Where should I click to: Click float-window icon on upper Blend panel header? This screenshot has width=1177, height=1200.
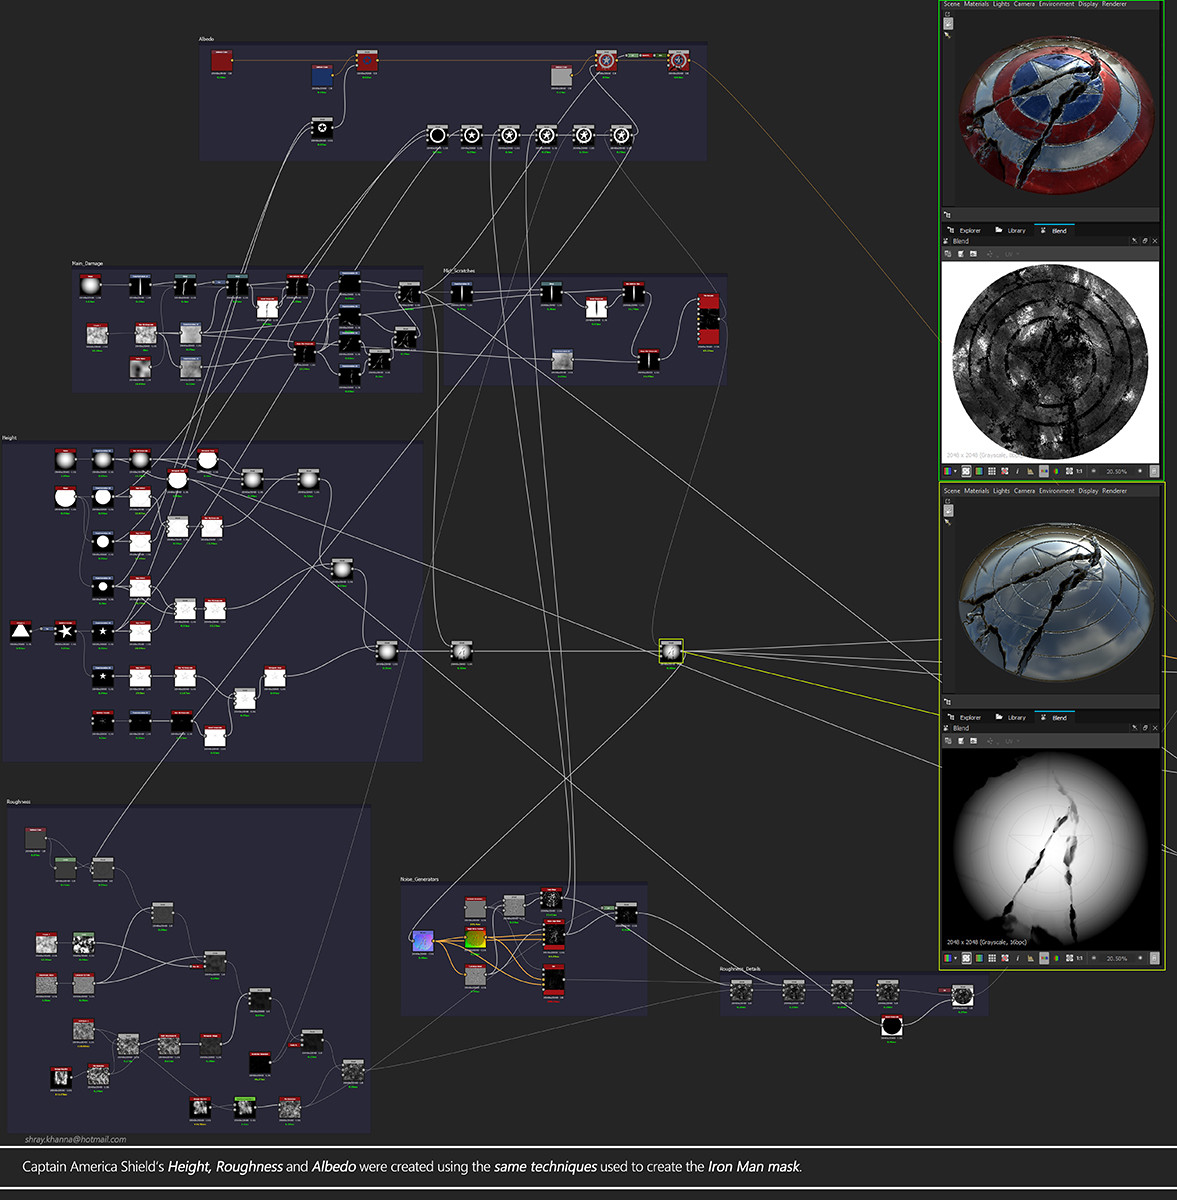[x=1145, y=241]
